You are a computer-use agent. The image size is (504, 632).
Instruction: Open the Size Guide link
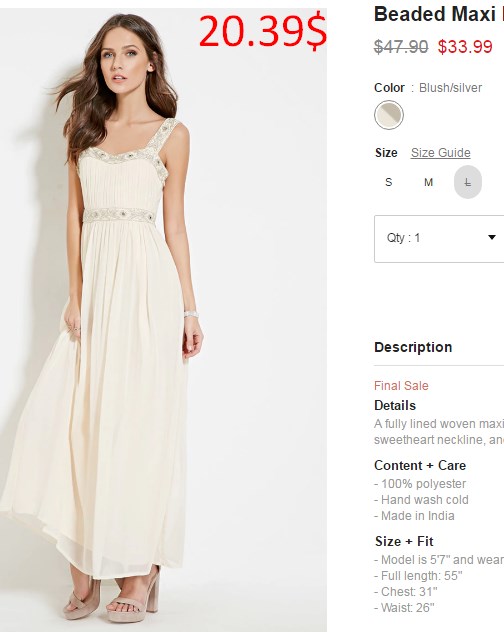440,153
